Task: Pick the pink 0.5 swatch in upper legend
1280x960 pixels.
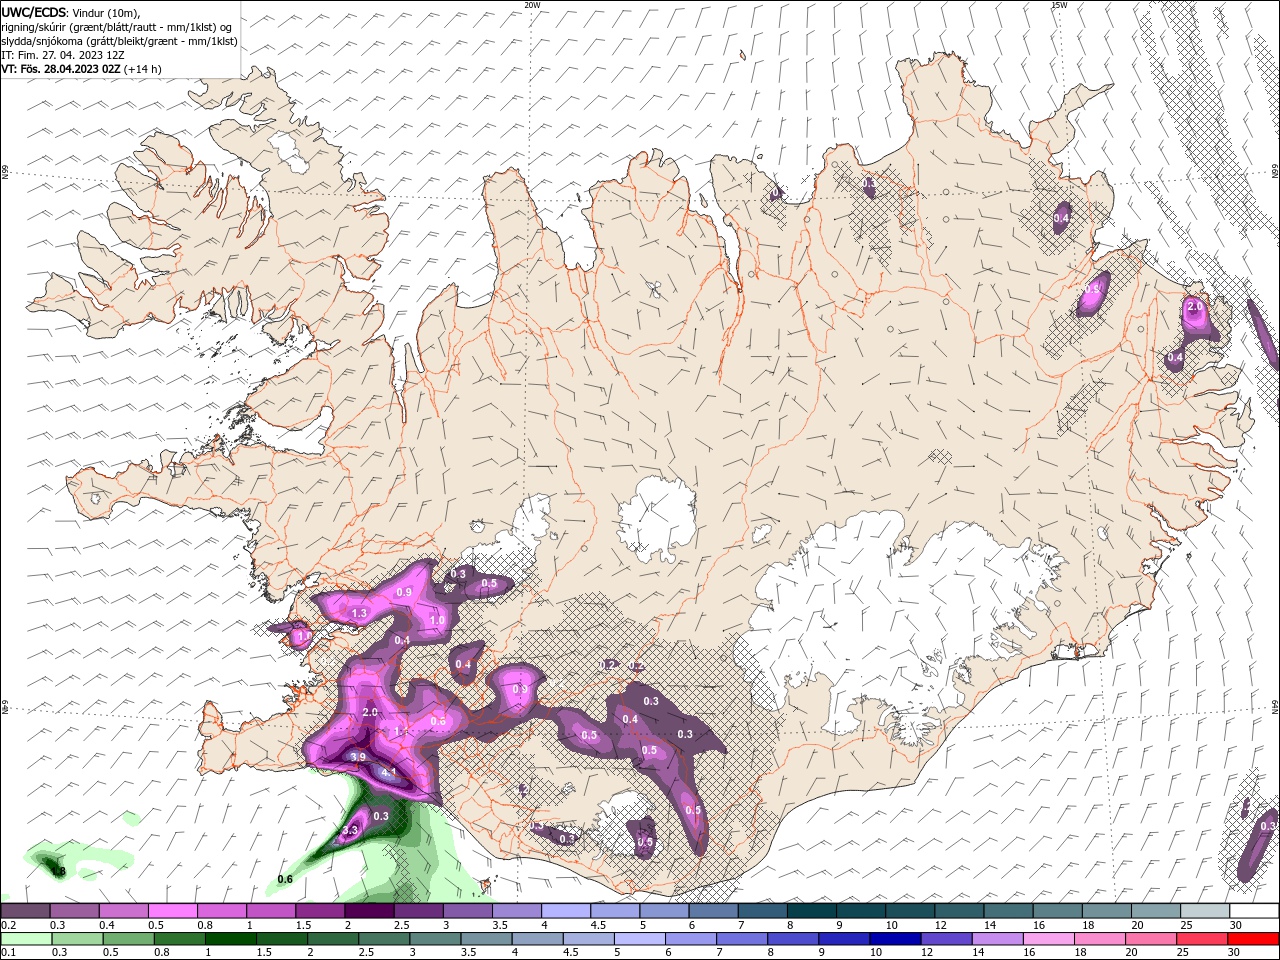Action: click(x=172, y=911)
